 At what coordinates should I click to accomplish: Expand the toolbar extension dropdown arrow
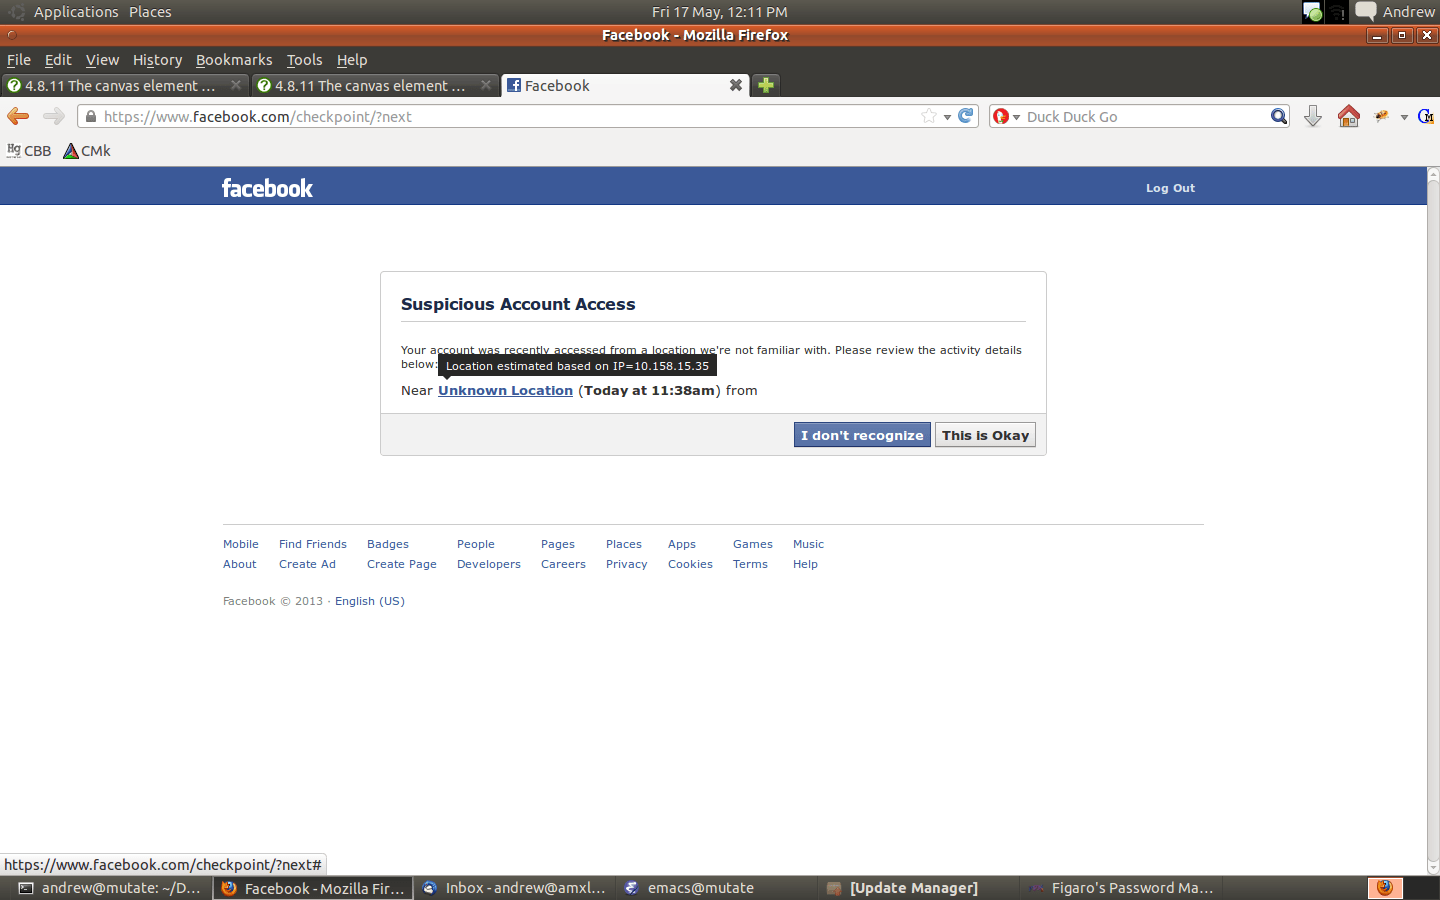click(1404, 117)
